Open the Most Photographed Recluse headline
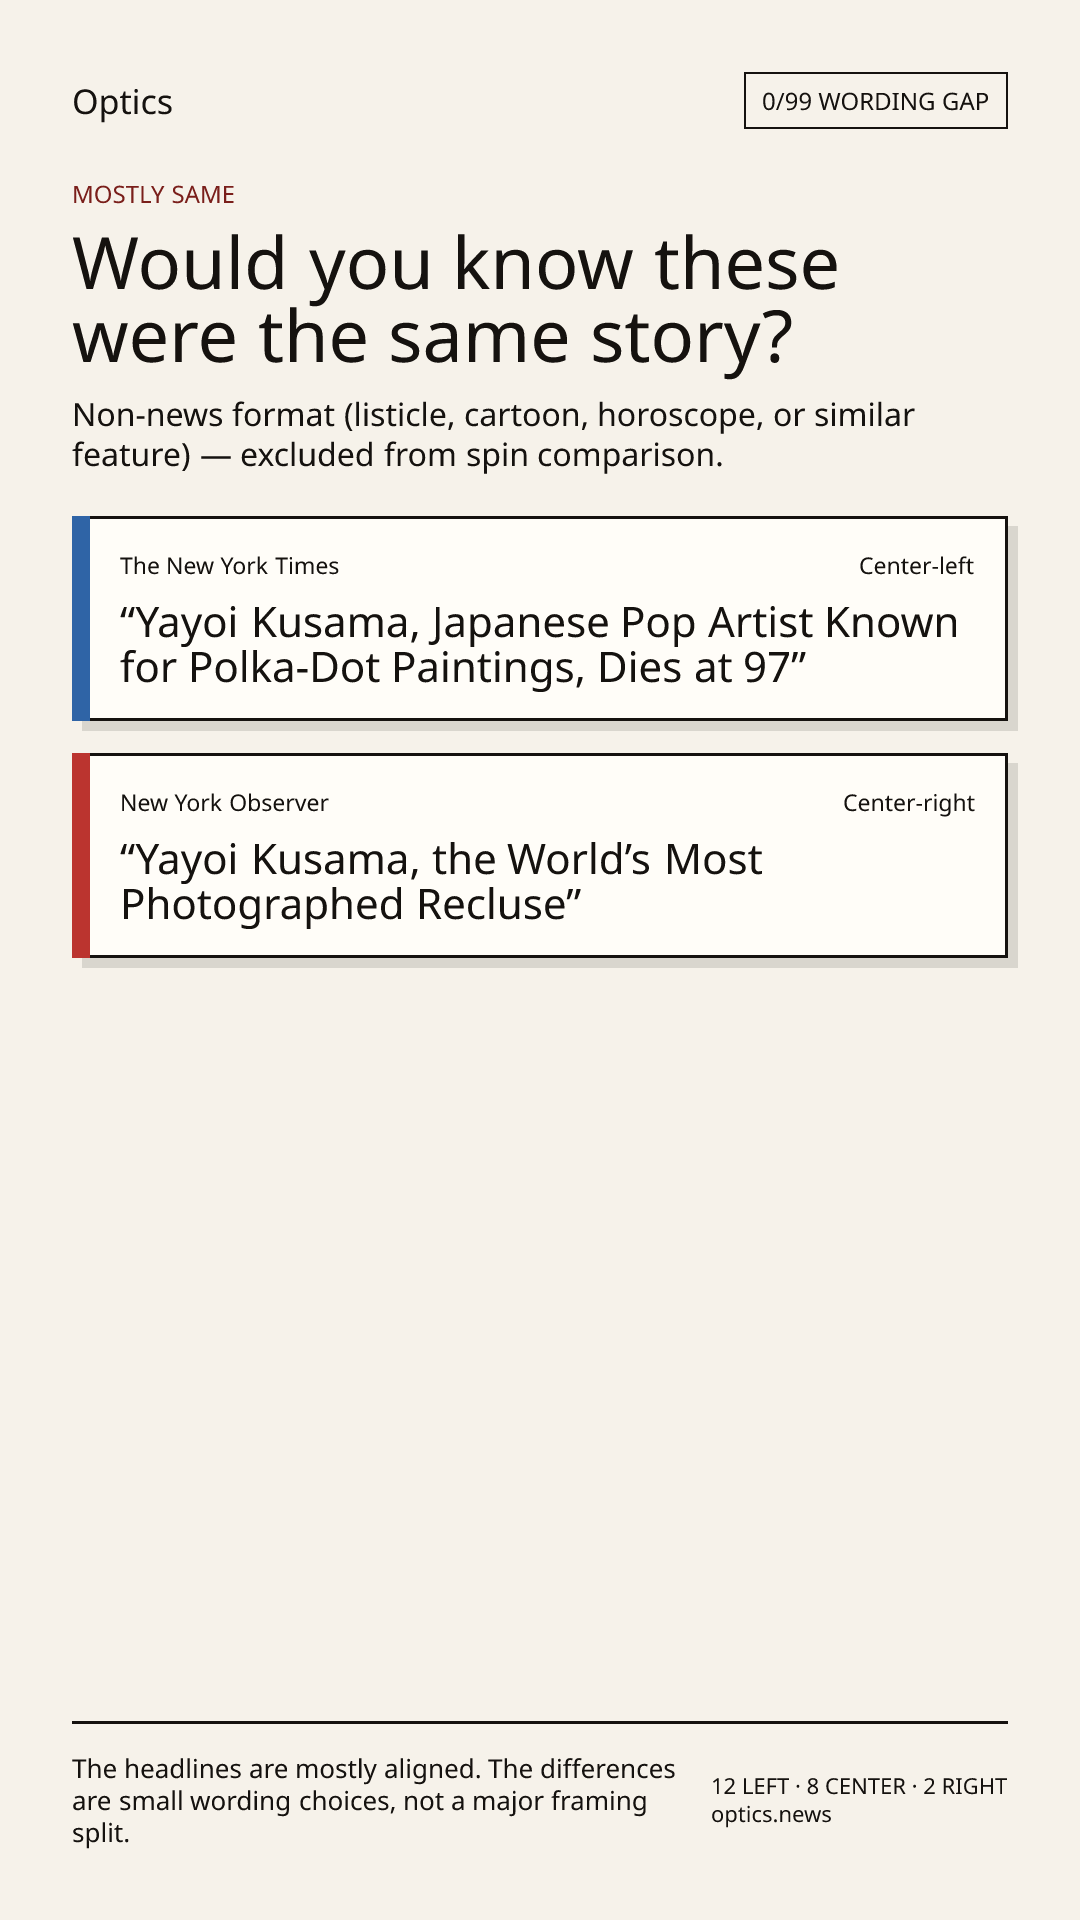 441,882
